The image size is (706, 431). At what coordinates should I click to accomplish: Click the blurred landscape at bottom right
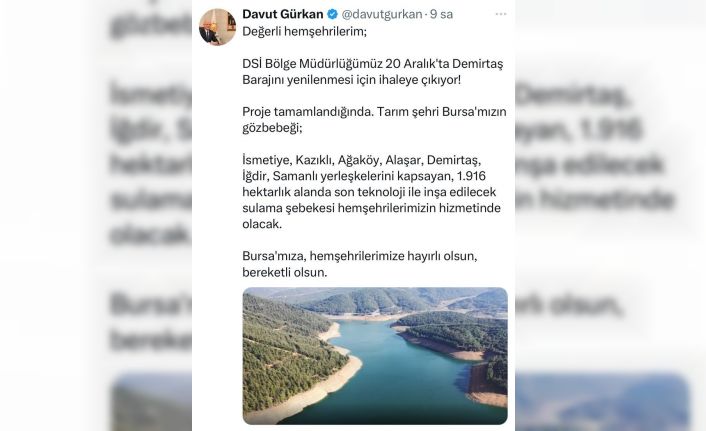pos(602,401)
